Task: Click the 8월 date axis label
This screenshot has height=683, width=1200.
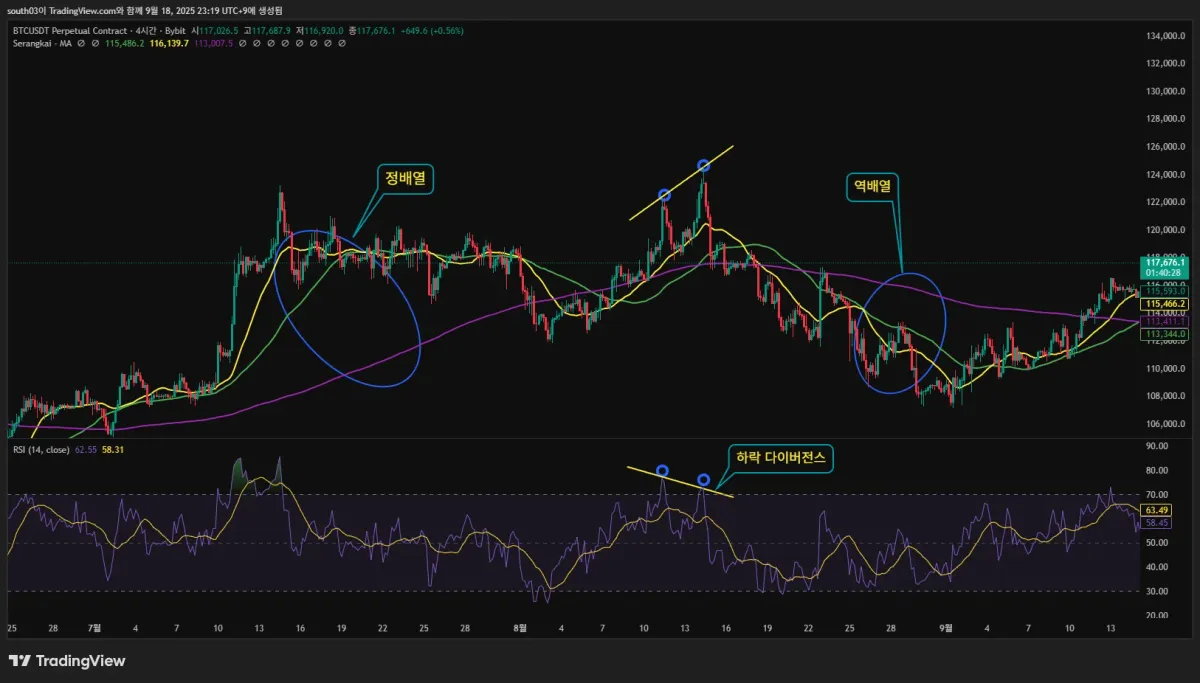Action: [519, 628]
